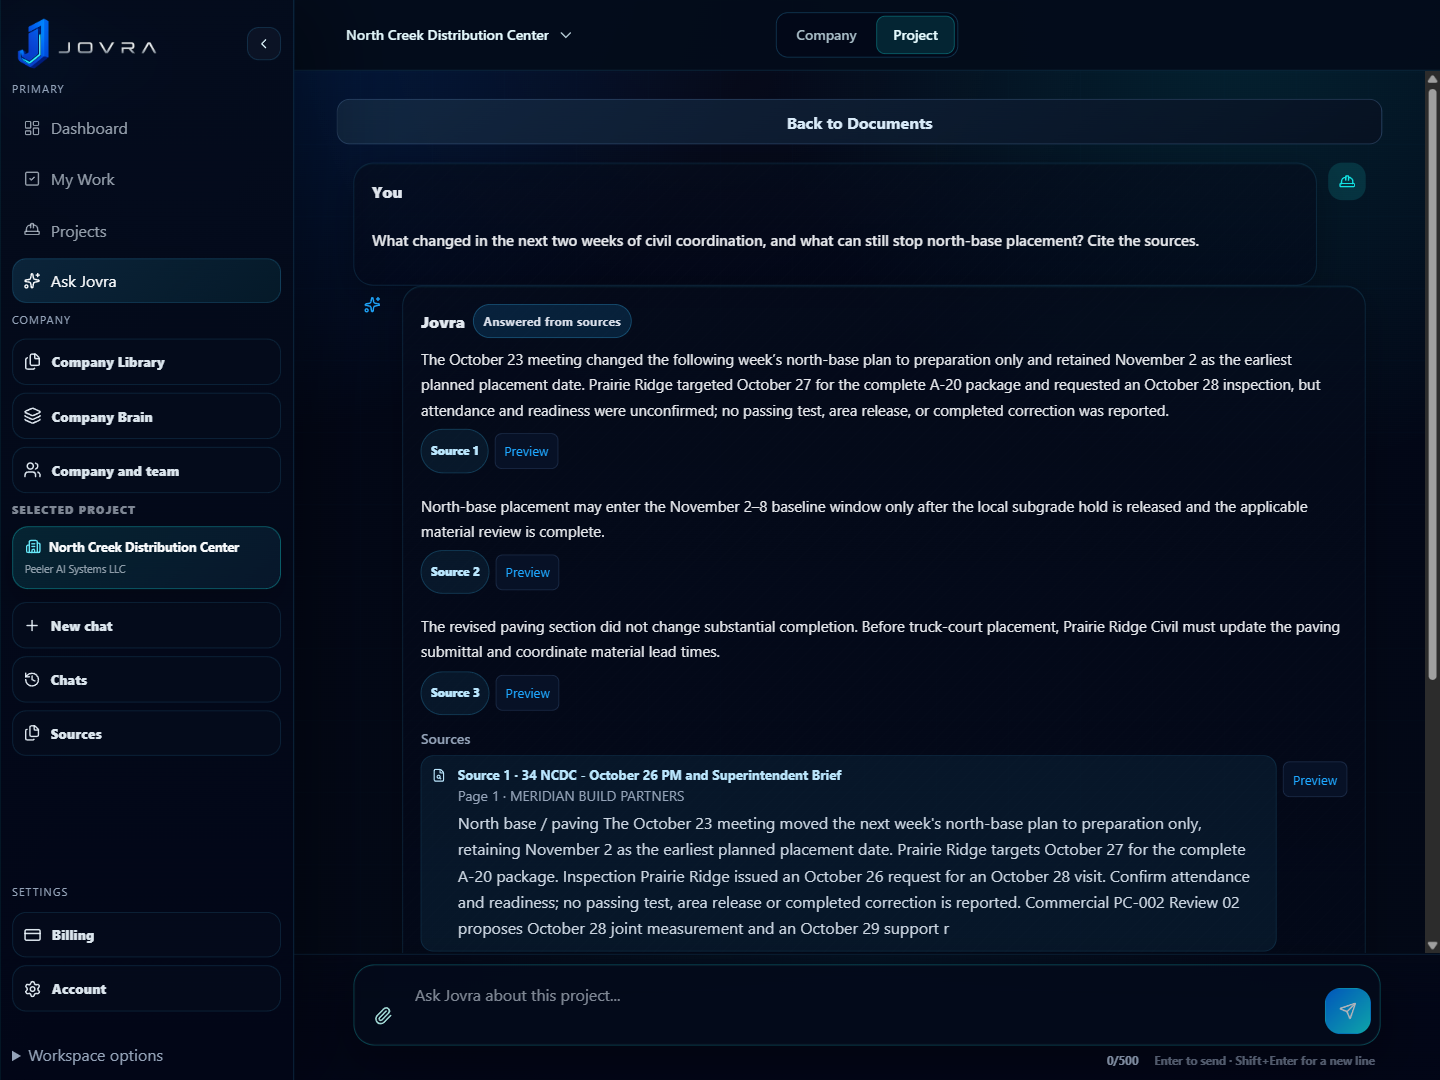Click the paperclip attach icon
This screenshot has height=1080, width=1440.
tap(383, 1015)
